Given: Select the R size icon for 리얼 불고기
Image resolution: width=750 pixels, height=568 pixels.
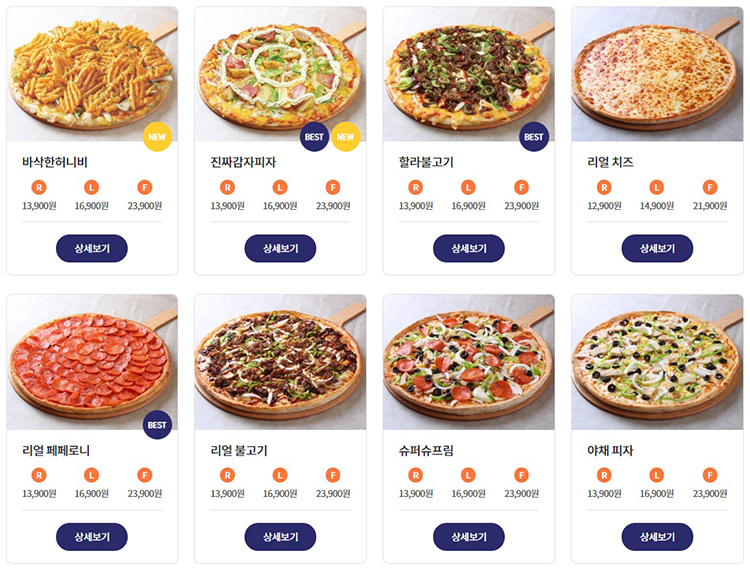Looking at the screenshot, I should pos(228,475).
